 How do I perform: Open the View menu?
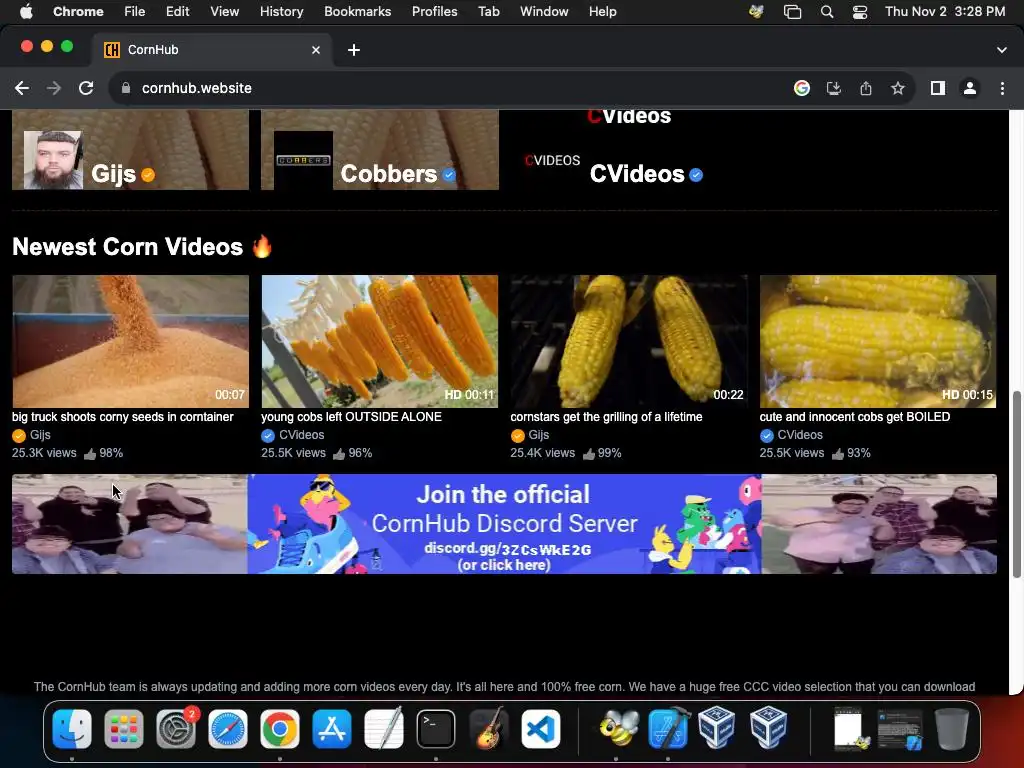pos(225,12)
